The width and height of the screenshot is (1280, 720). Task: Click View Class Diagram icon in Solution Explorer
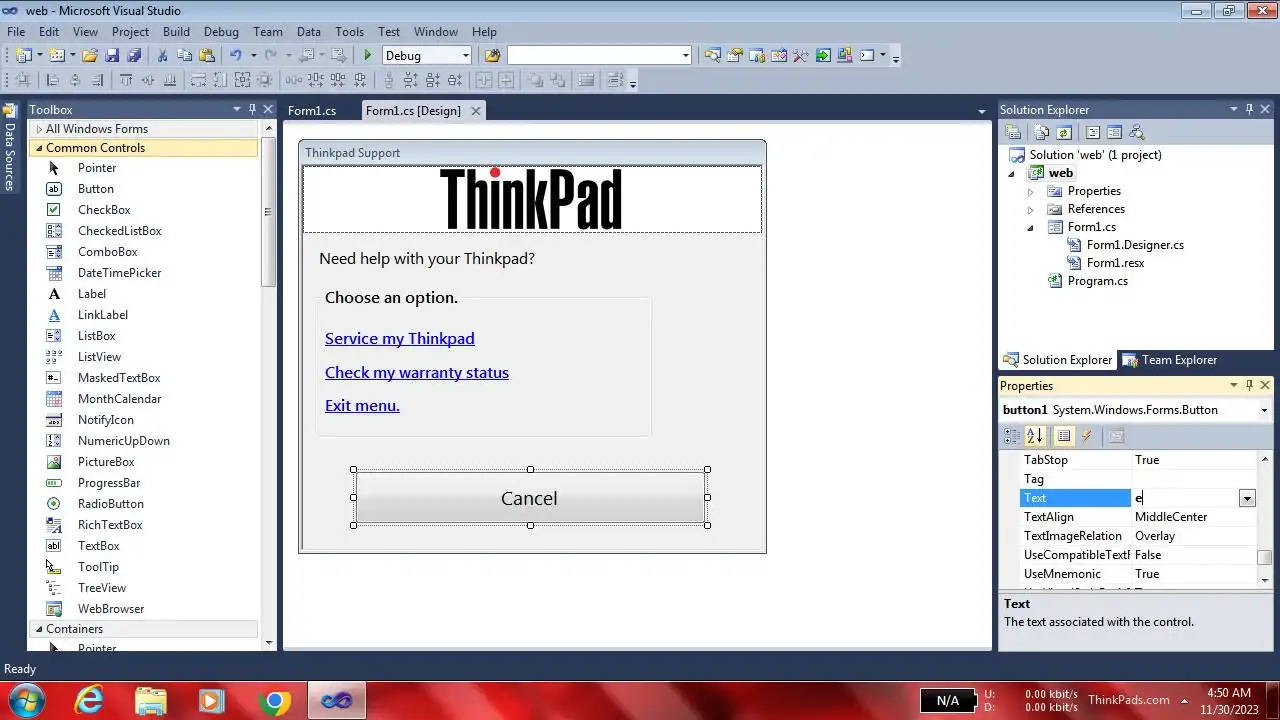point(1136,132)
